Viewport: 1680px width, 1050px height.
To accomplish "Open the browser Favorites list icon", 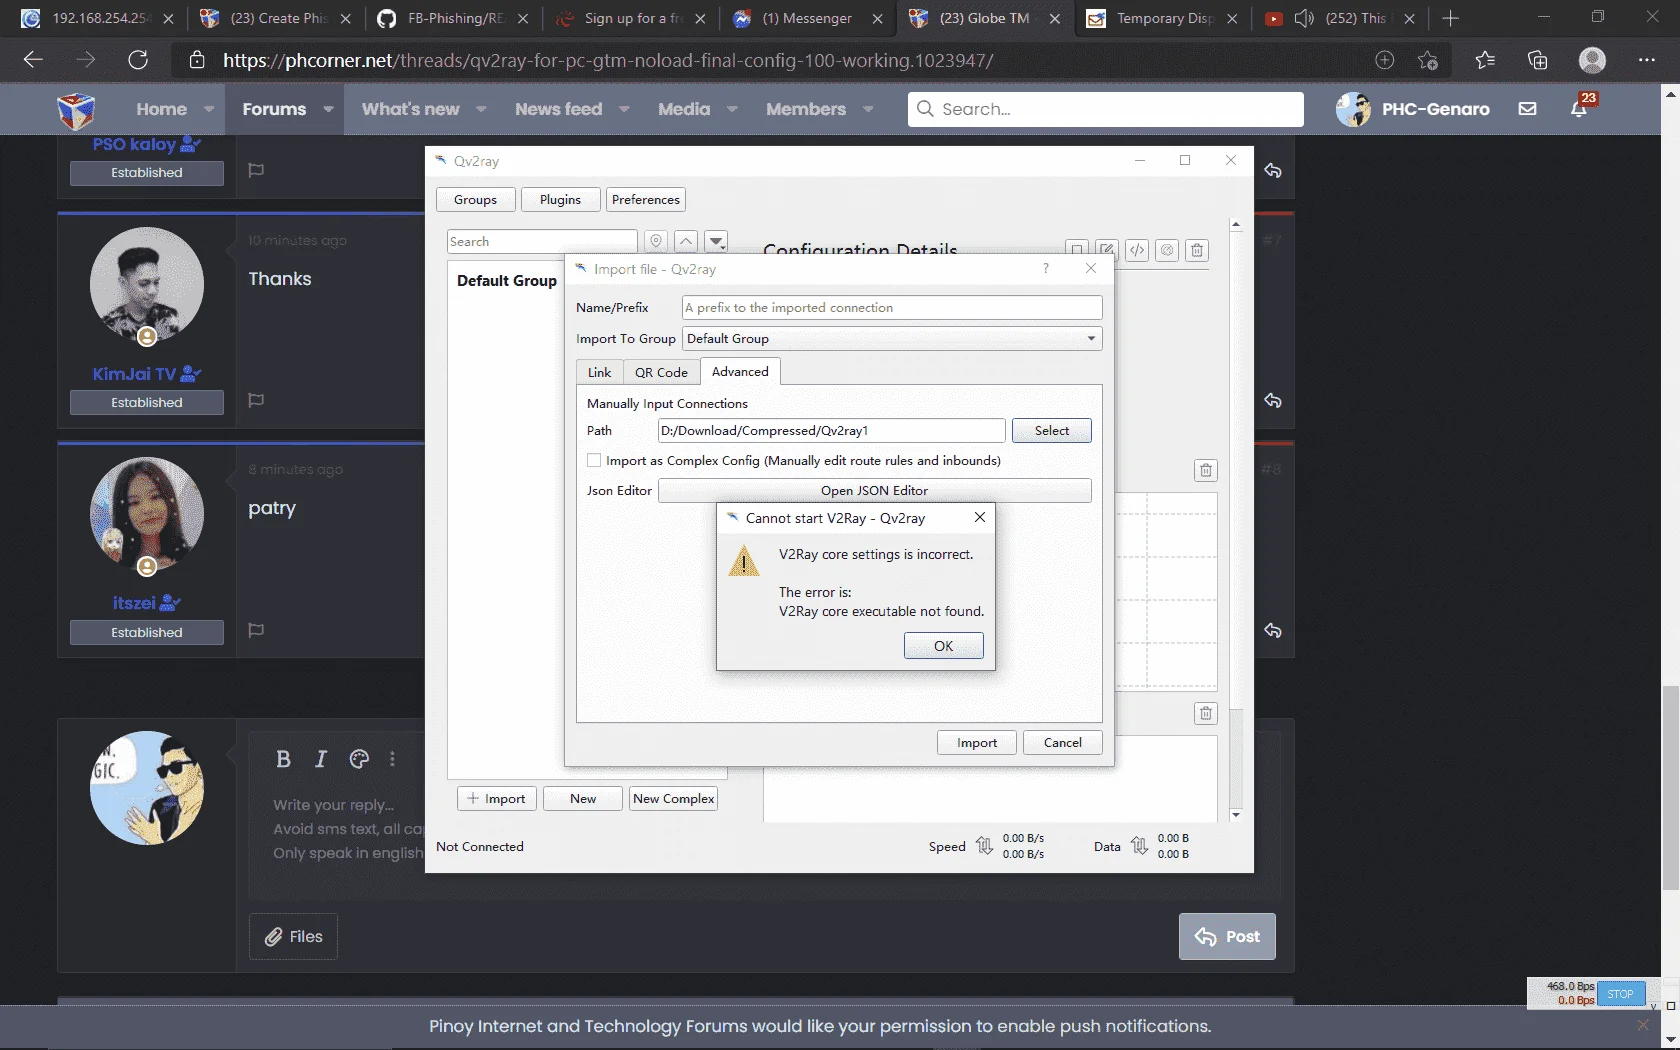I will (1485, 60).
